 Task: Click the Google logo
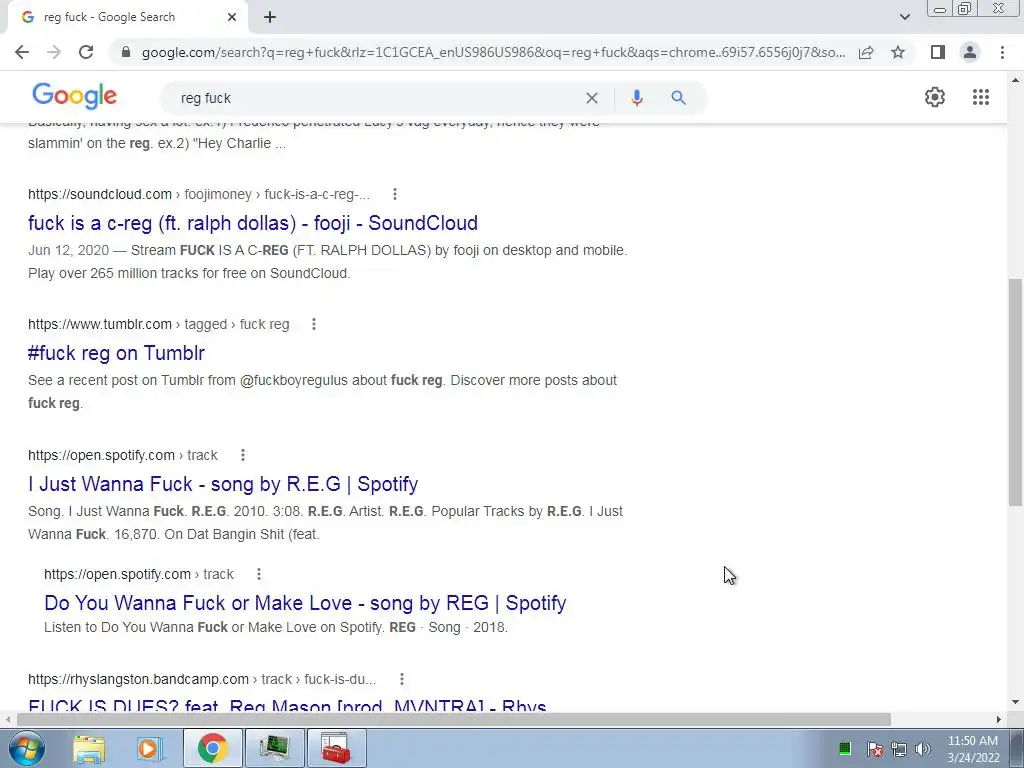pos(74,96)
